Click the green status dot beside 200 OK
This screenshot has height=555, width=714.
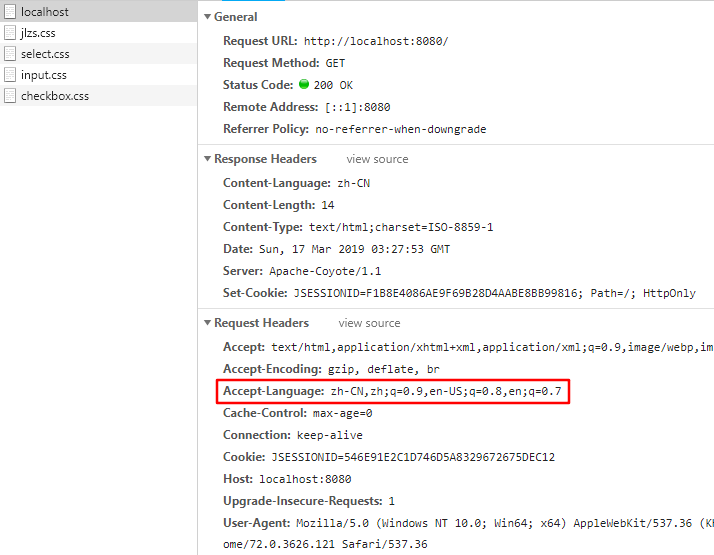(304, 85)
